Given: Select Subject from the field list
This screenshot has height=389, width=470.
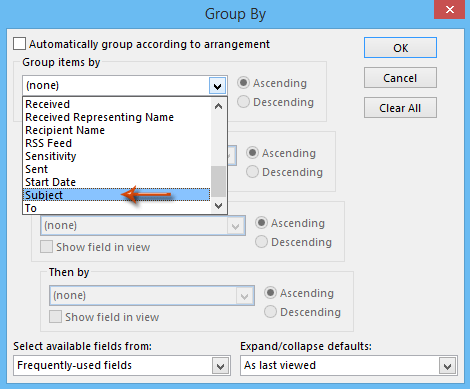Looking at the screenshot, I should tap(116, 195).
